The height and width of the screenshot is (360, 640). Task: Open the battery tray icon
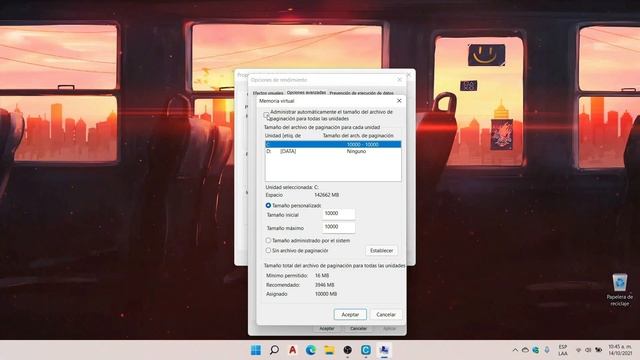[598, 350]
